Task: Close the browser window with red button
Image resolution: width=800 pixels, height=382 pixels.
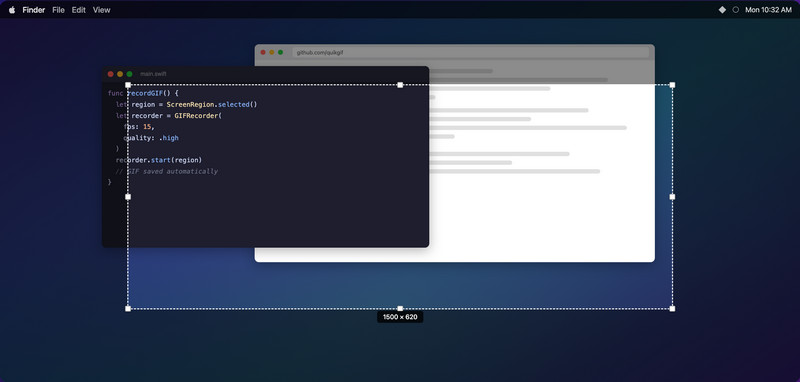Action: (x=263, y=53)
